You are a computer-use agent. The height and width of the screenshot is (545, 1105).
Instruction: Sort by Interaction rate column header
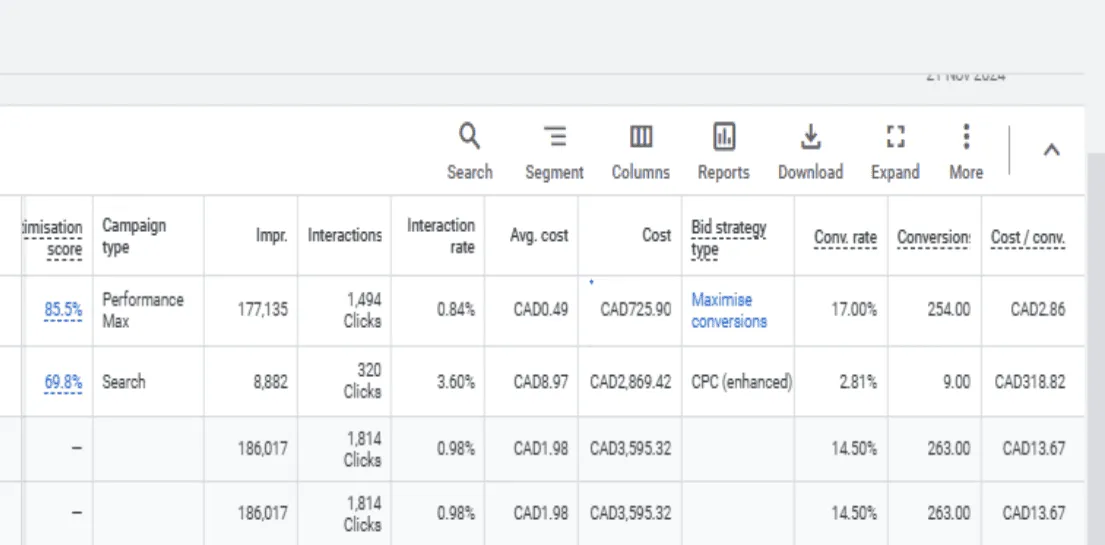(440, 236)
